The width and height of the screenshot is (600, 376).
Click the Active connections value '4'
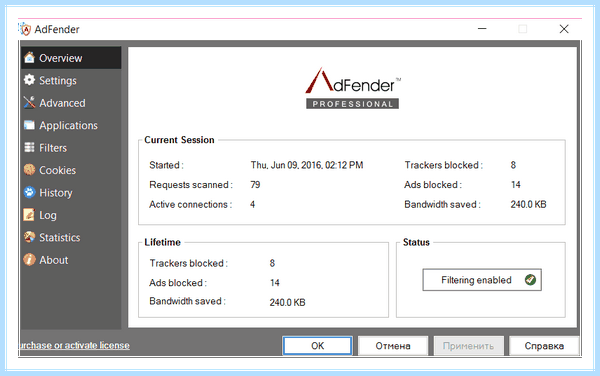point(253,204)
